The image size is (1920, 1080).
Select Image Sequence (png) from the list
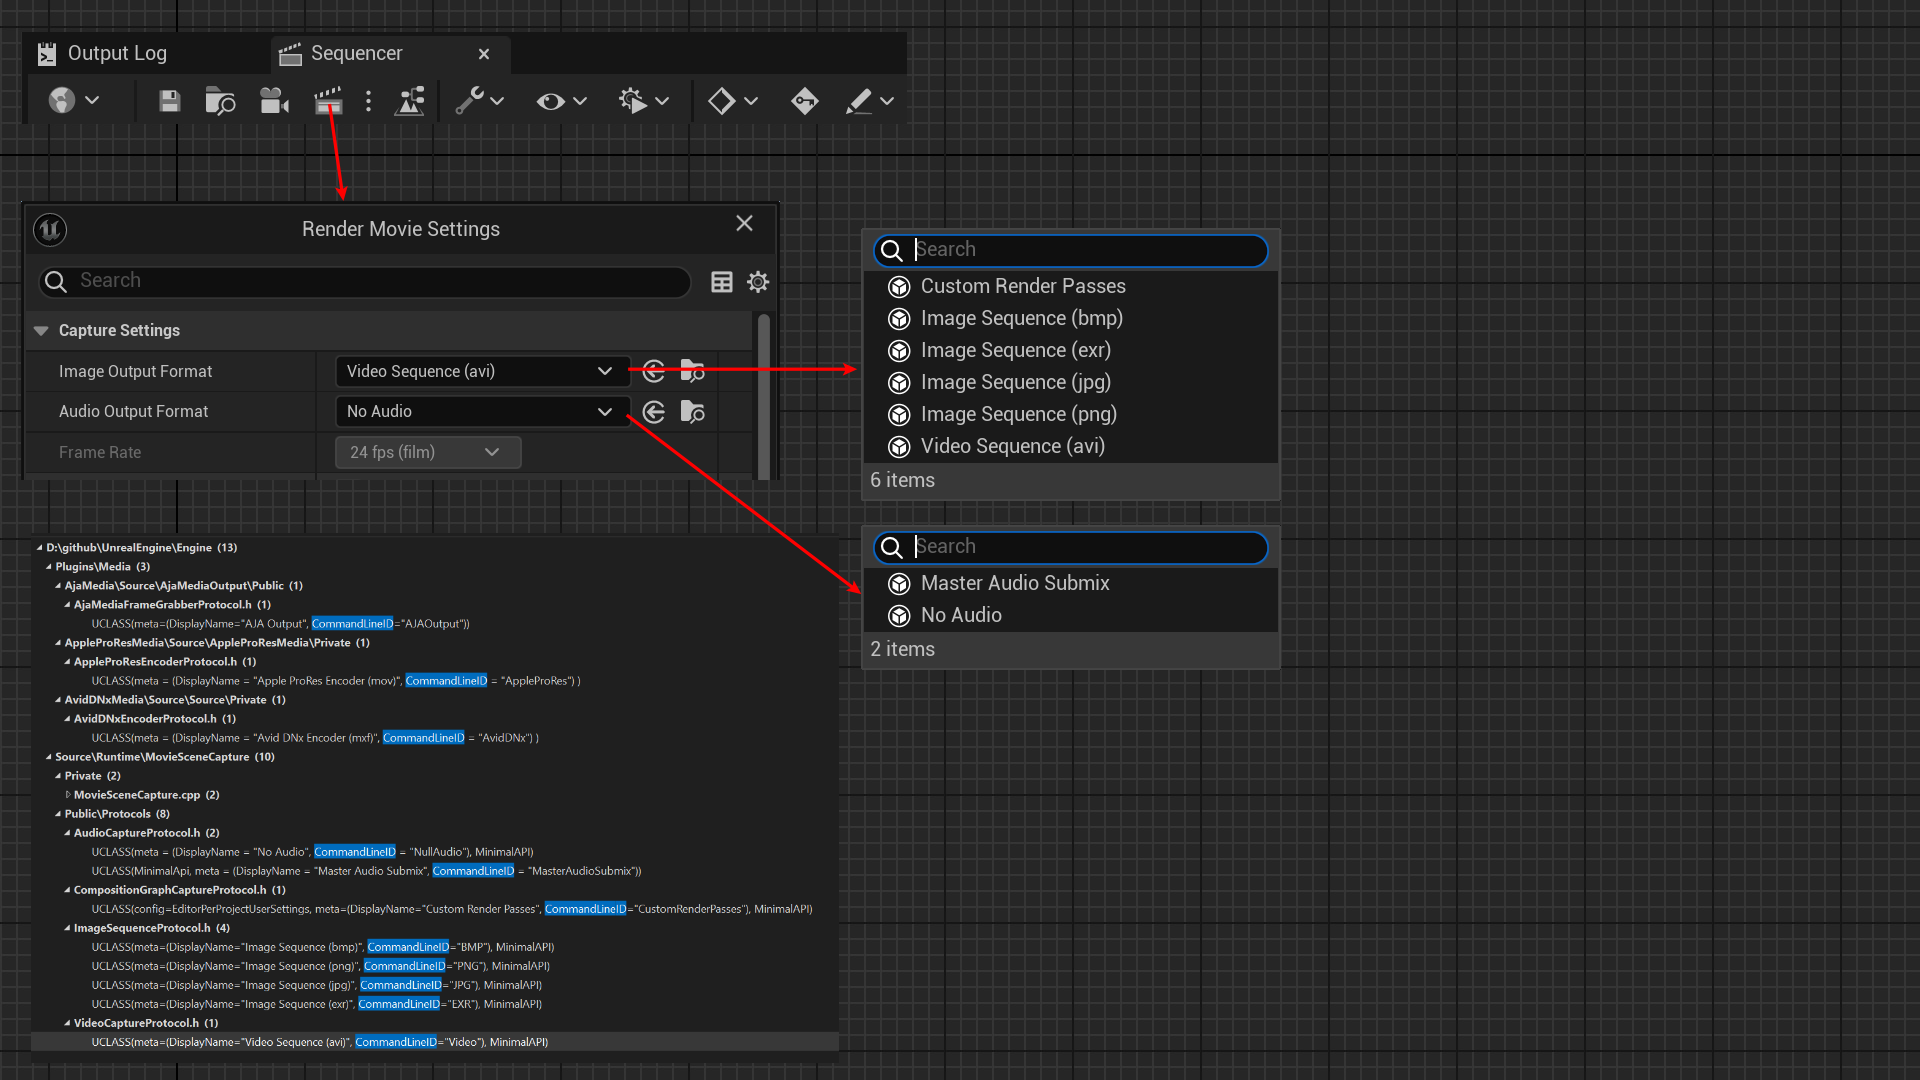click(1018, 415)
